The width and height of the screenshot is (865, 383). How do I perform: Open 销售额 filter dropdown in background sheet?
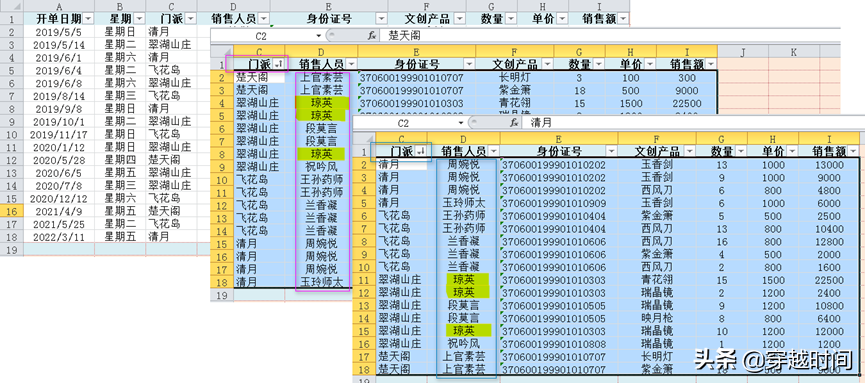(623, 19)
